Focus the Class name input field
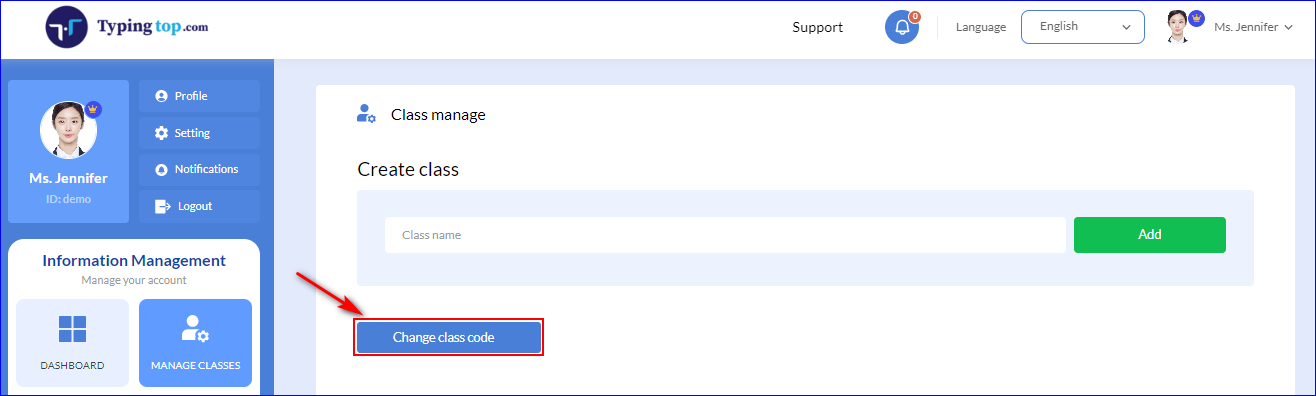This screenshot has width=1316, height=396. pyautogui.click(x=725, y=235)
